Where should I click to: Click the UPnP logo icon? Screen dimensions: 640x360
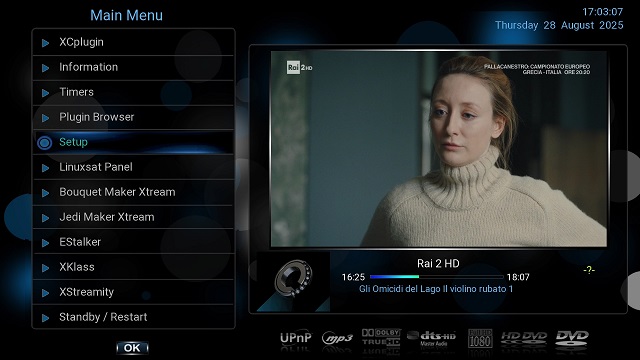tap(296, 338)
